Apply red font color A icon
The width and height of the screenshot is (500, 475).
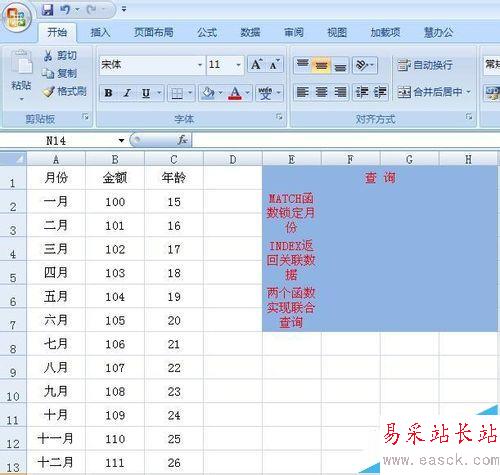(x=235, y=93)
